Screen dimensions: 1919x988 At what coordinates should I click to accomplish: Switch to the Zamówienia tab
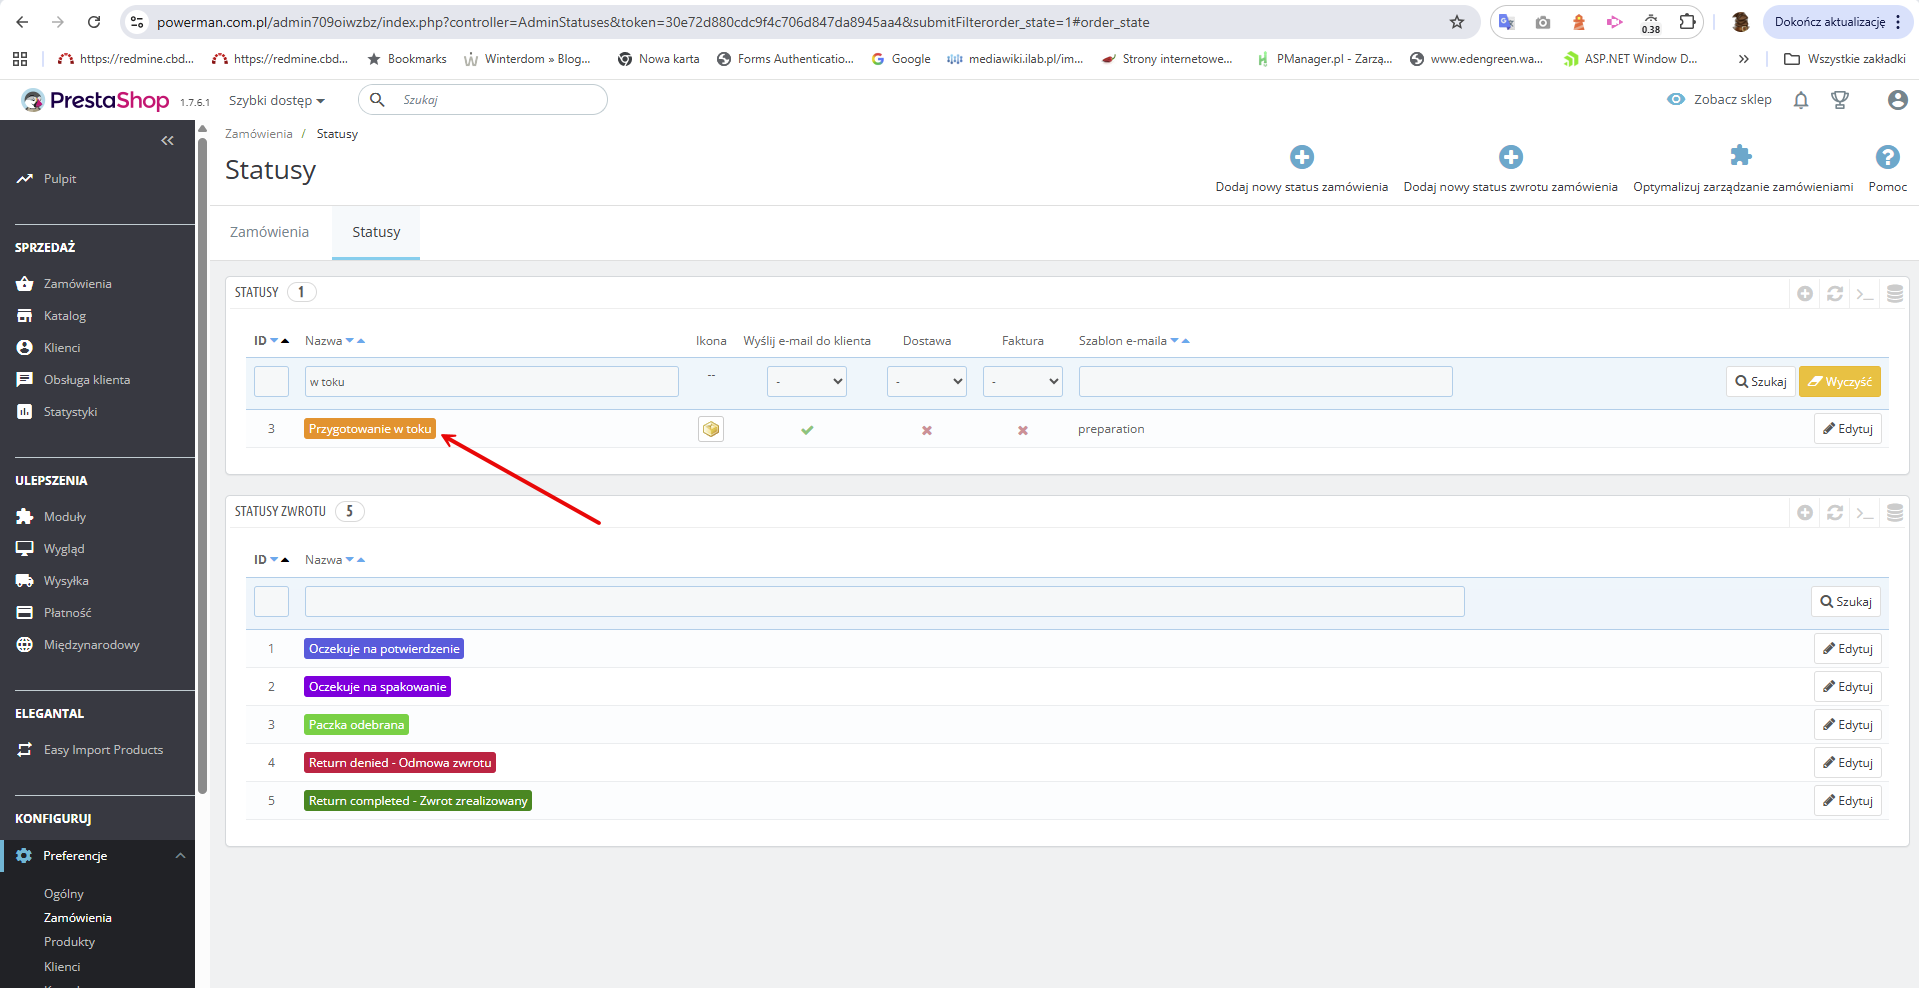(269, 232)
